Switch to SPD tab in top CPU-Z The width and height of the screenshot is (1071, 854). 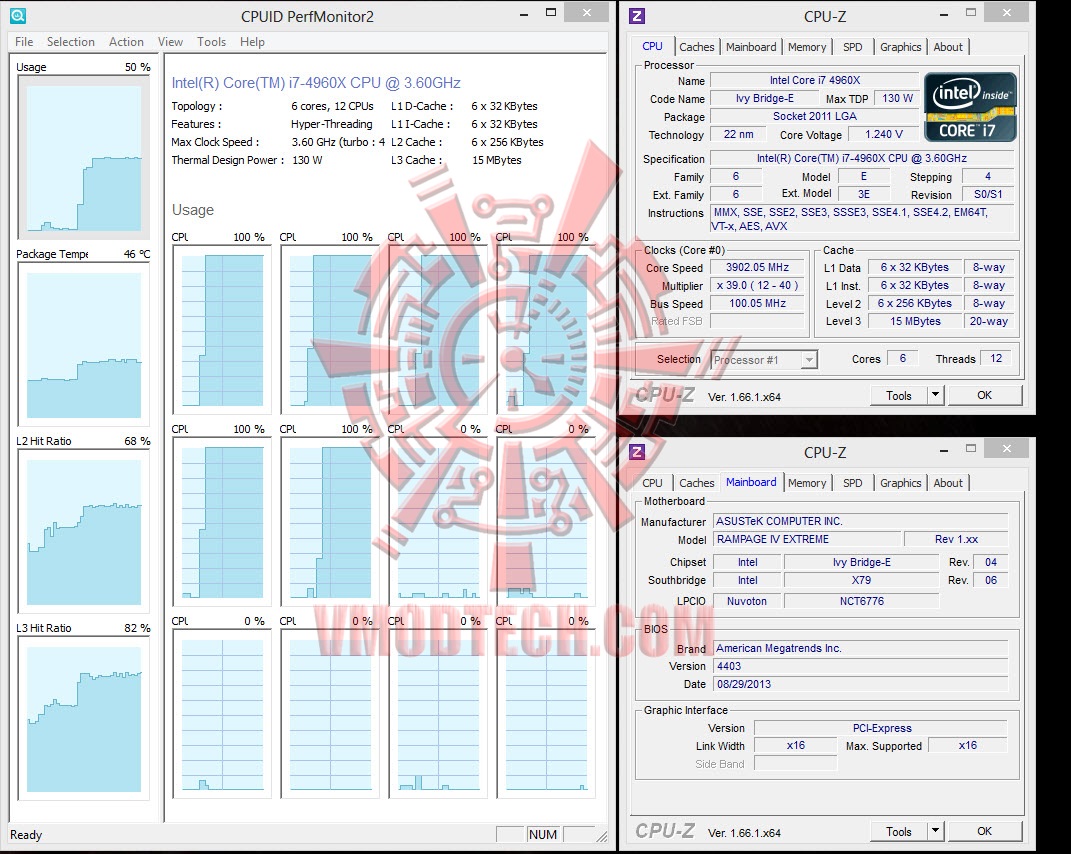(x=852, y=47)
